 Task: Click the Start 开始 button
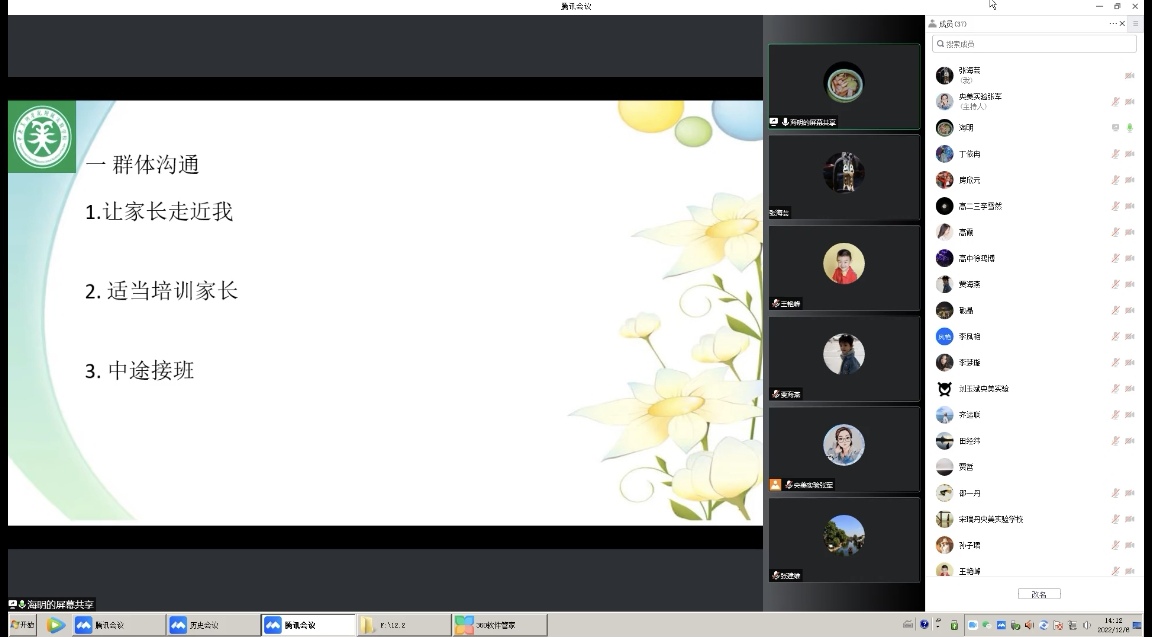[x=21, y=625]
